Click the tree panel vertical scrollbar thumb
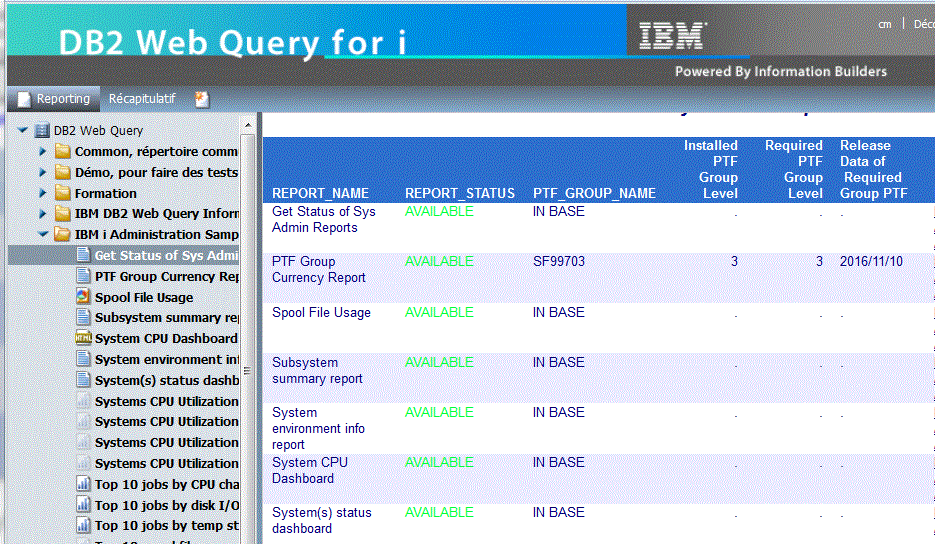Image resolution: width=935 pixels, height=544 pixels. (247, 370)
